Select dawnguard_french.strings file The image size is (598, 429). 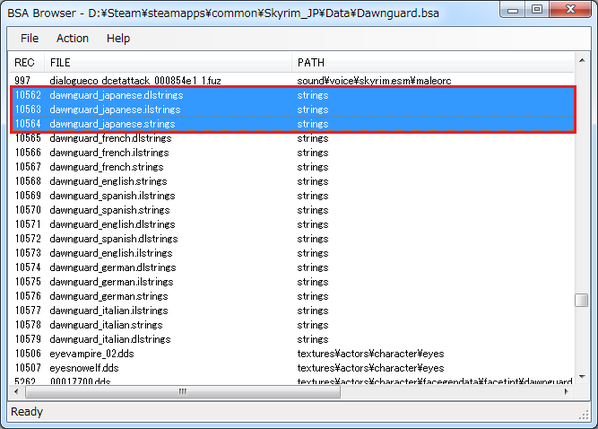click(106, 167)
